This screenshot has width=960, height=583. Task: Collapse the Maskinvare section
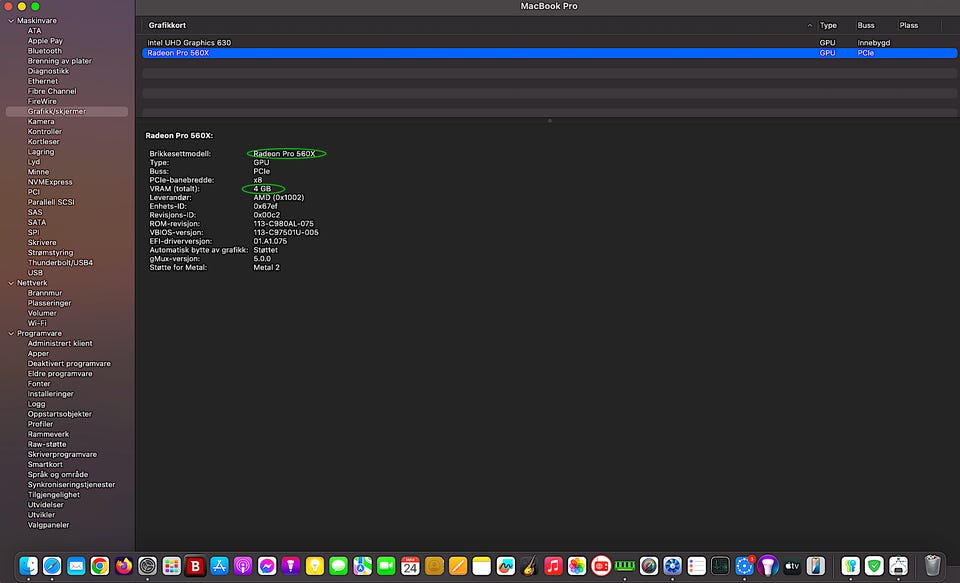pyautogui.click(x=10, y=21)
